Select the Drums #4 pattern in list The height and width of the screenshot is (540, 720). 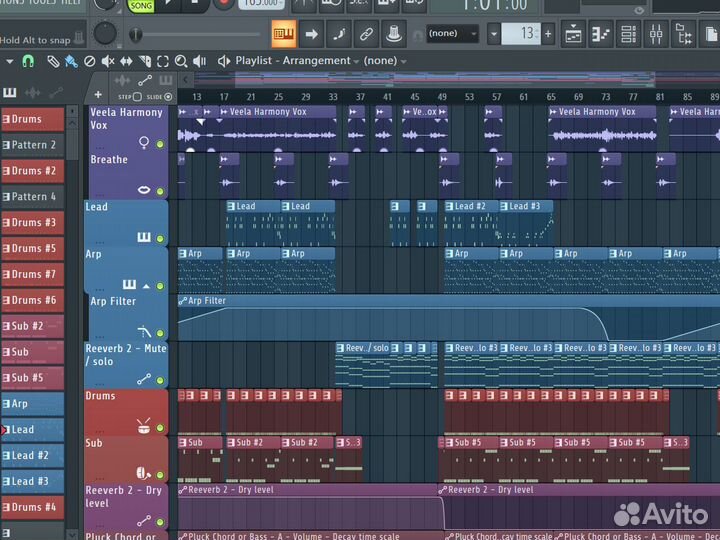[33, 507]
